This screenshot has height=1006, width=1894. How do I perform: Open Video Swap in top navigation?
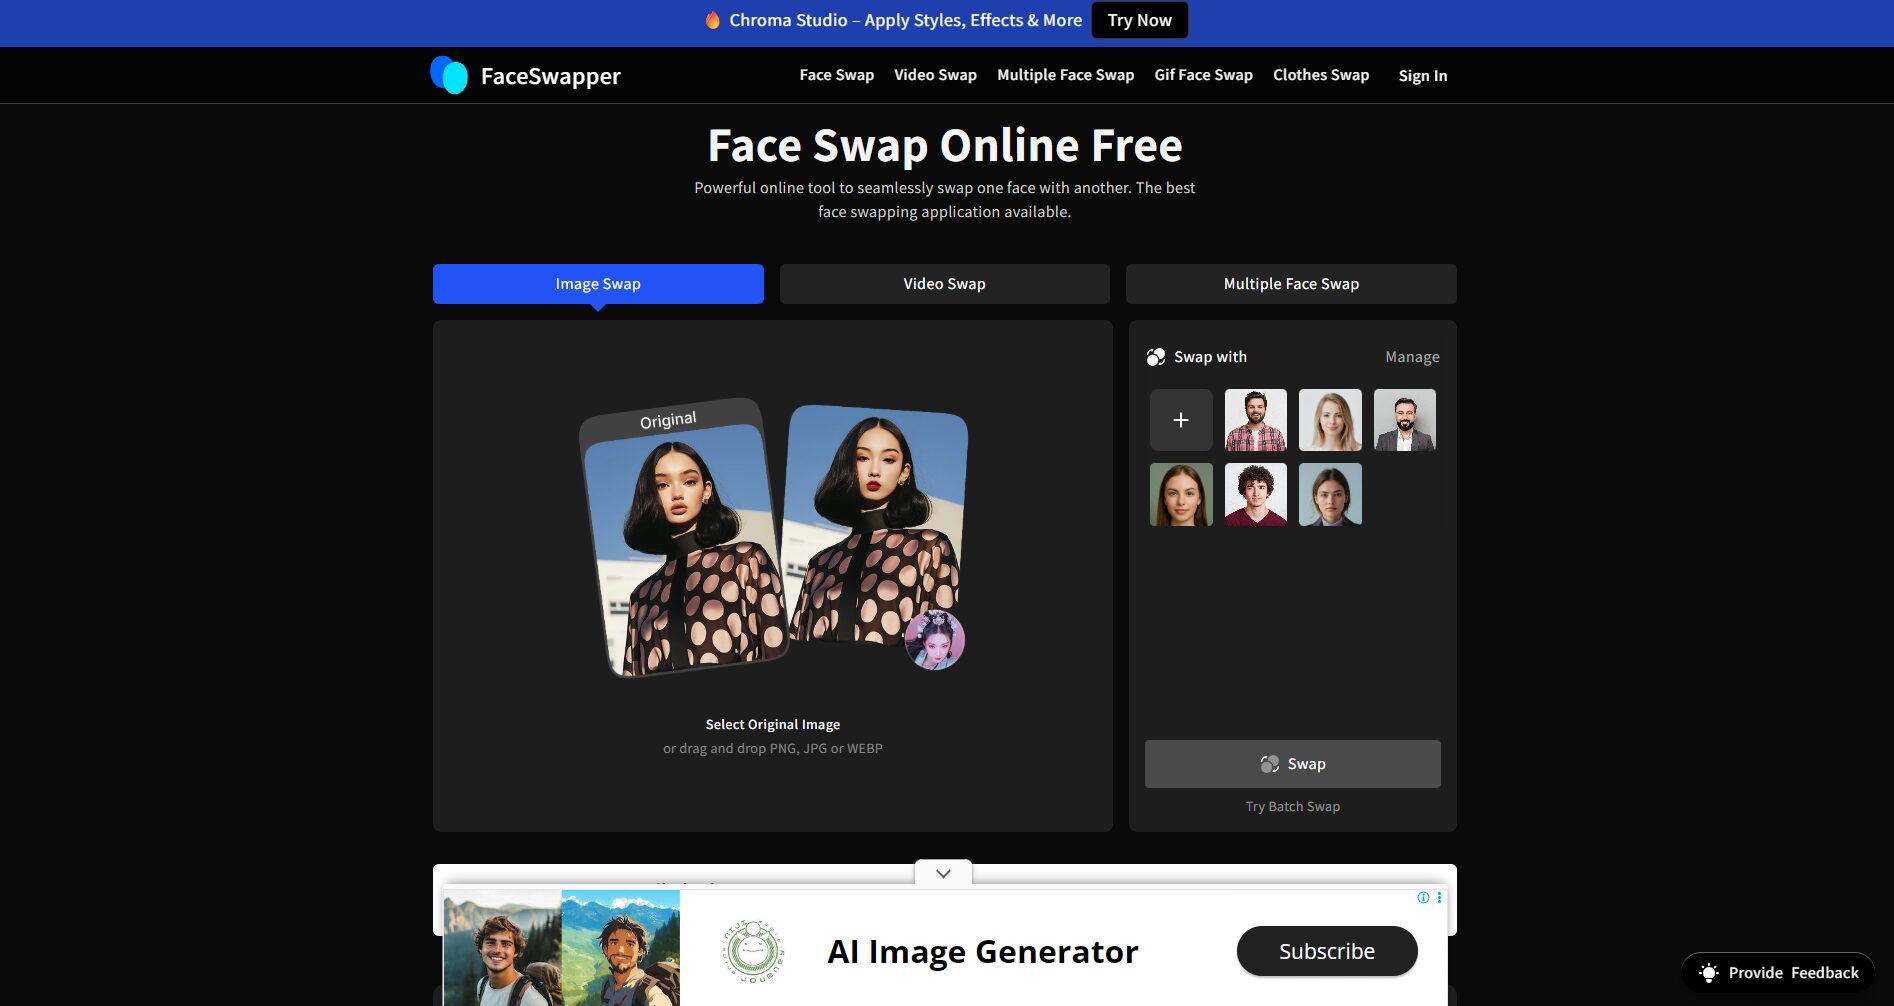point(935,75)
